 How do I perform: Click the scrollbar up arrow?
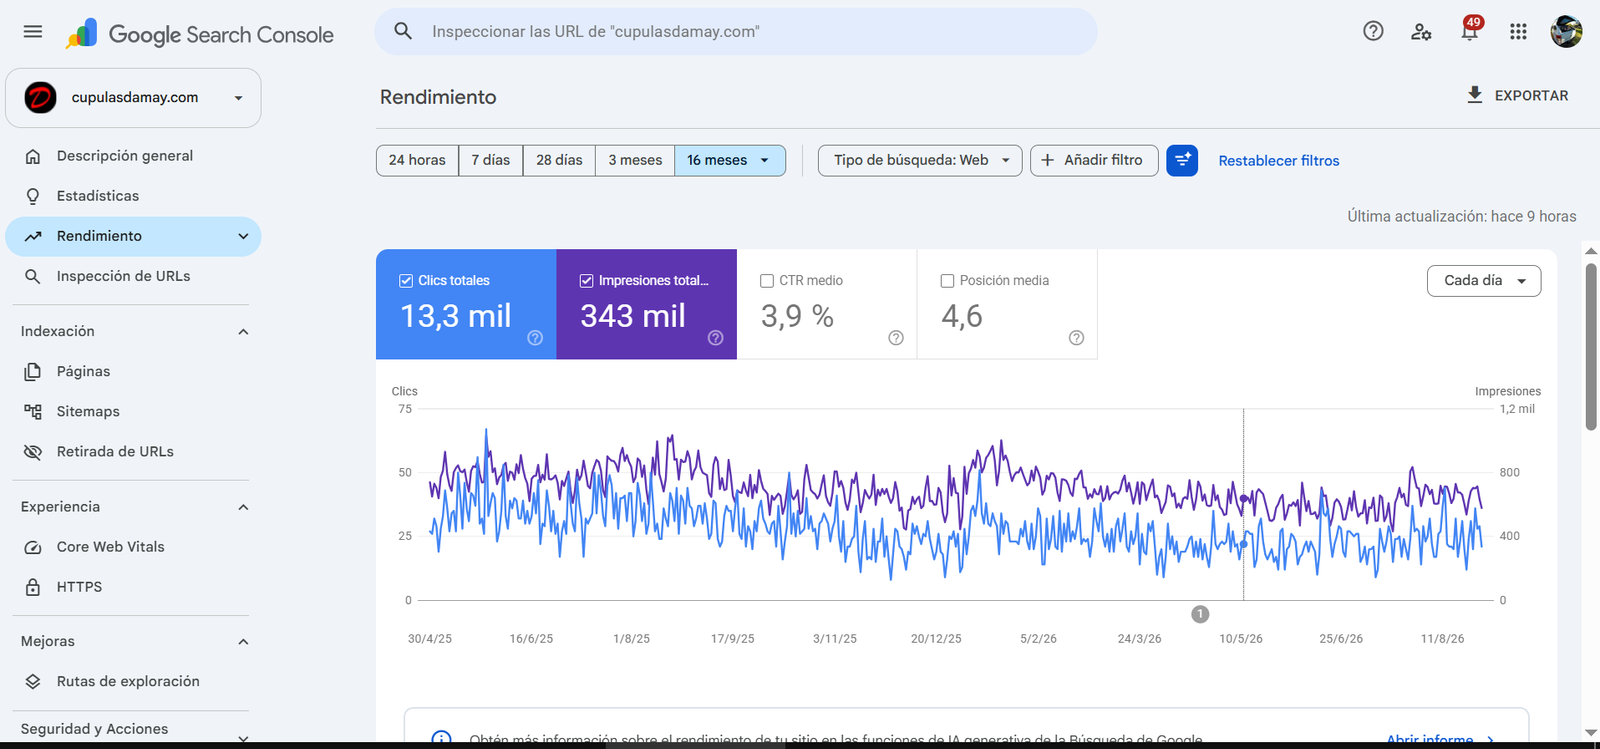click(x=1591, y=251)
